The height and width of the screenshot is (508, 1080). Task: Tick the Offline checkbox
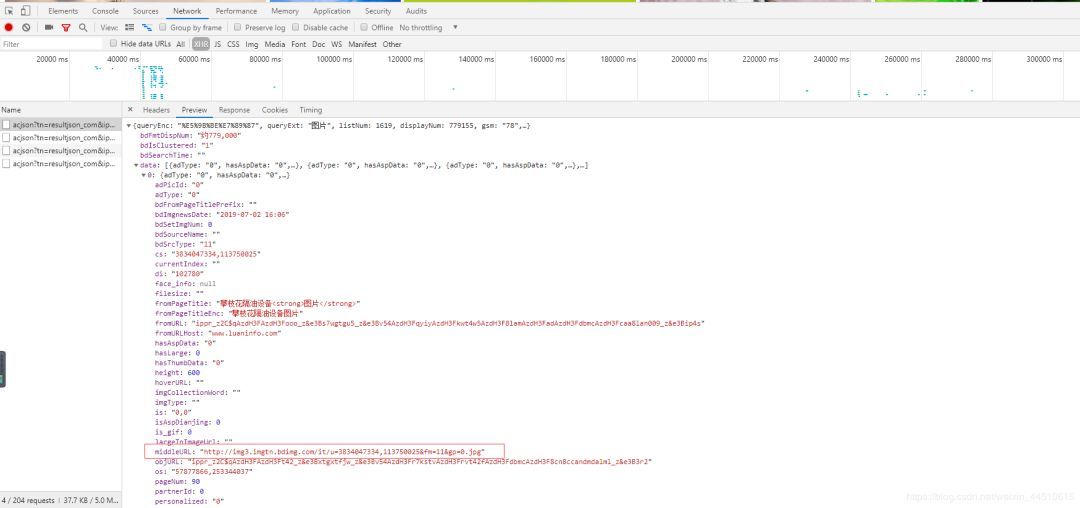[364, 28]
